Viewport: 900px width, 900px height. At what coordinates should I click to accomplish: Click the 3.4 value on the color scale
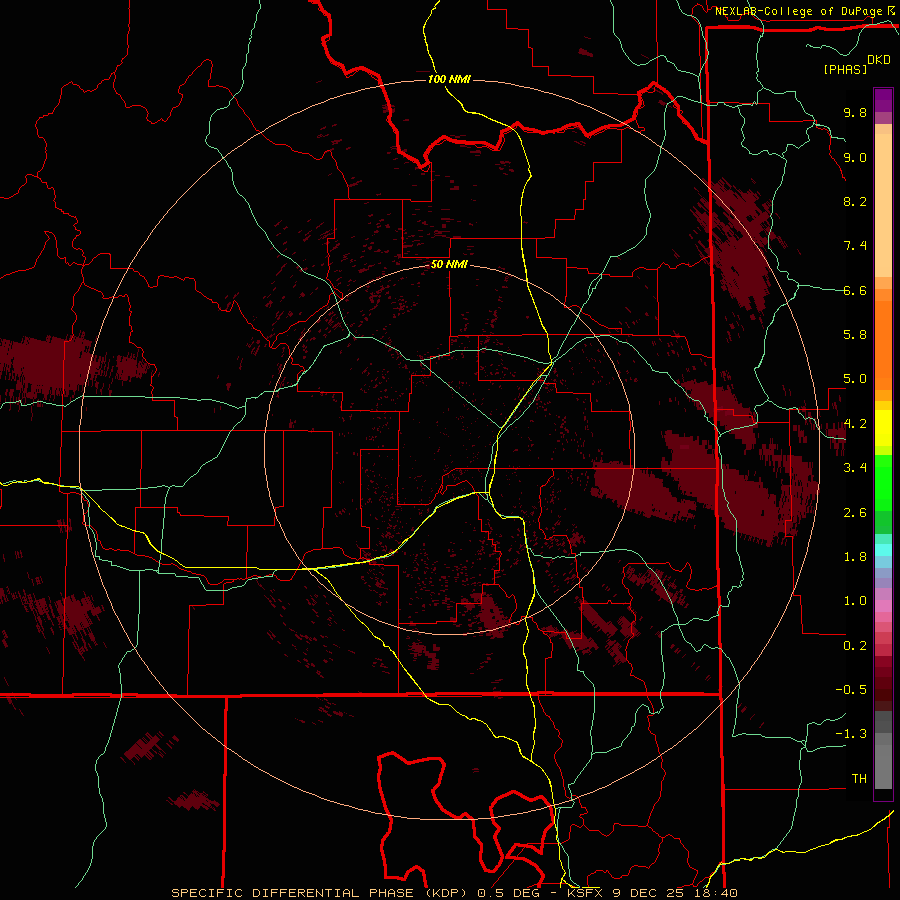tap(855, 468)
